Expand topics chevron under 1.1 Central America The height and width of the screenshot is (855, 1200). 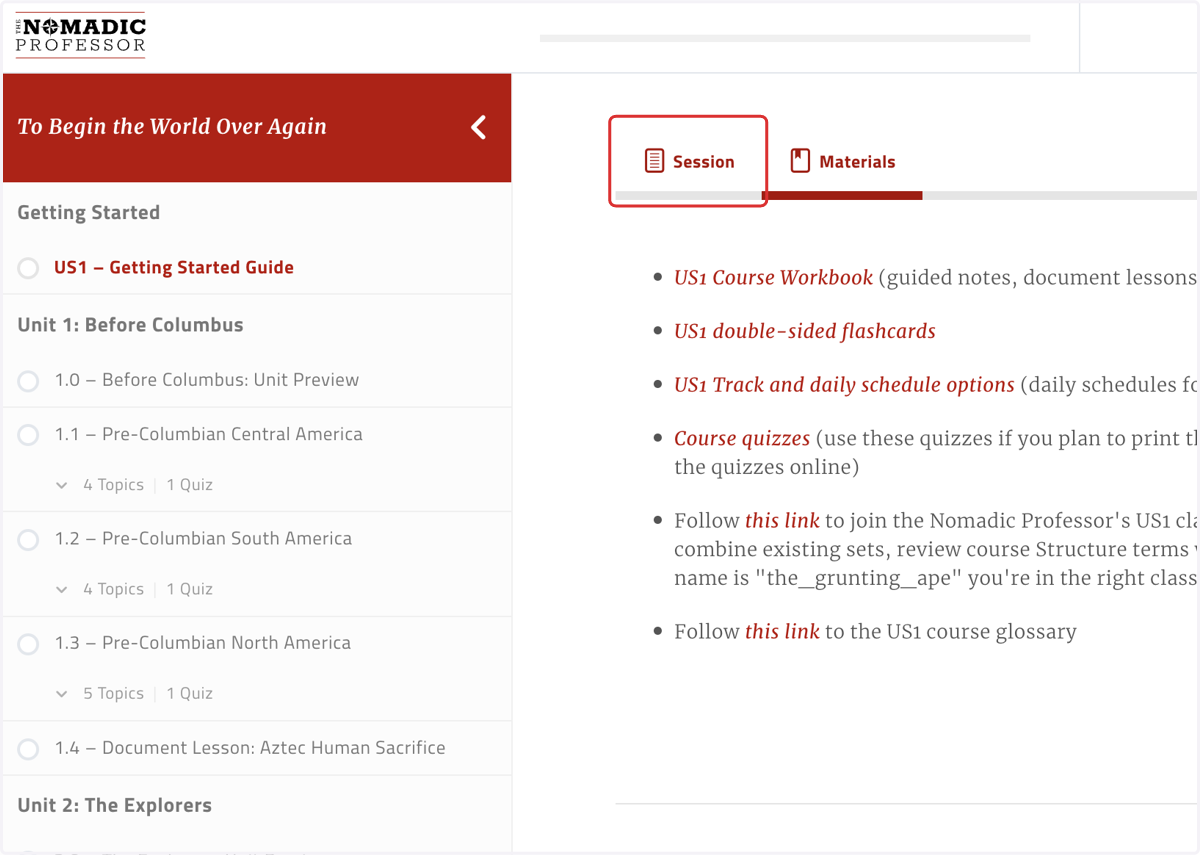click(x=62, y=485)
